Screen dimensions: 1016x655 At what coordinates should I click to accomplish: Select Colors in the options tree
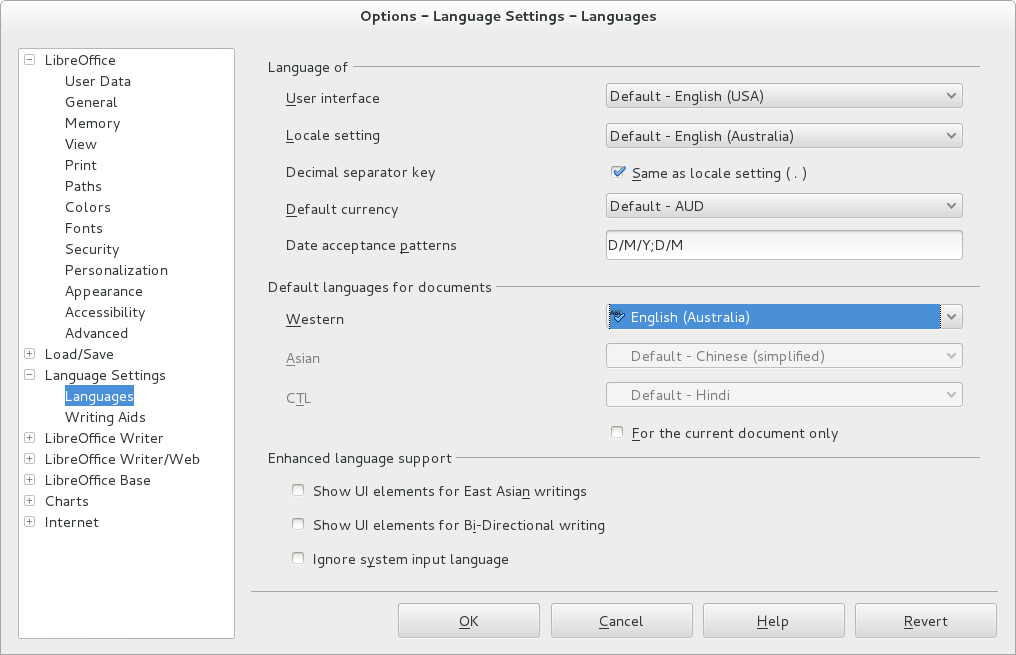pyautogui.click(x=87, y=207)
